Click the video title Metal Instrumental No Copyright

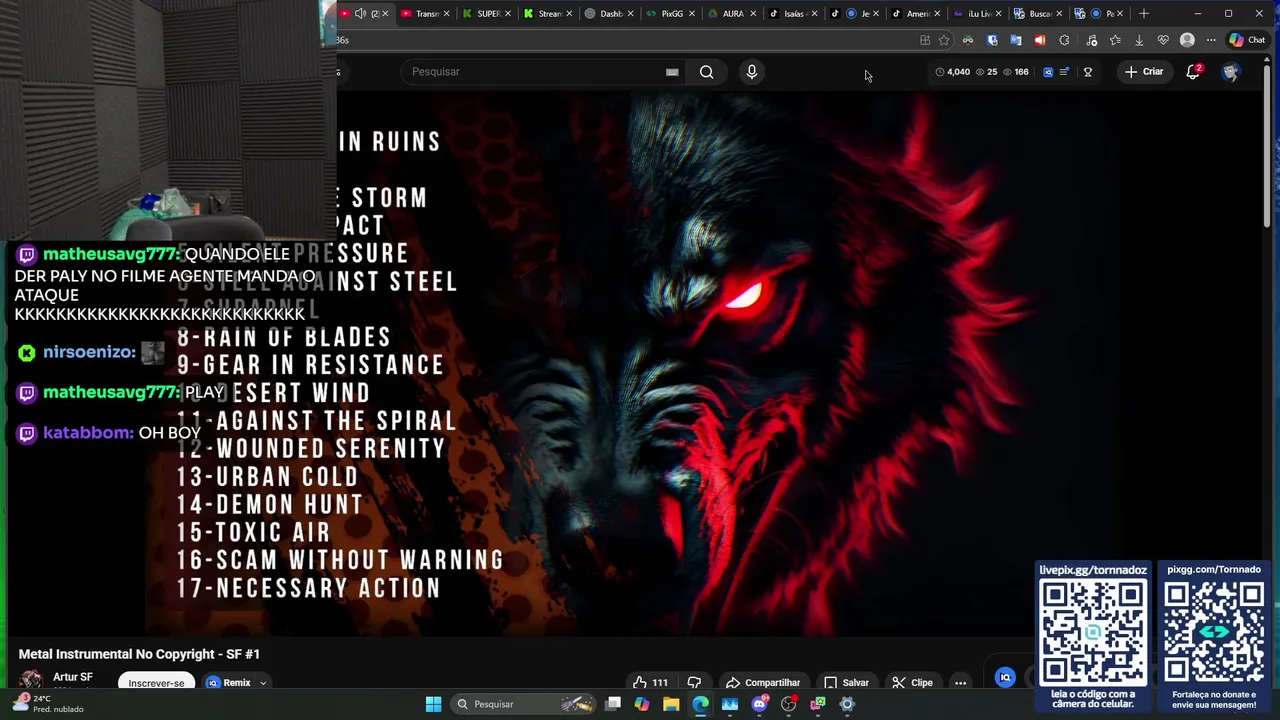[139, 654]
